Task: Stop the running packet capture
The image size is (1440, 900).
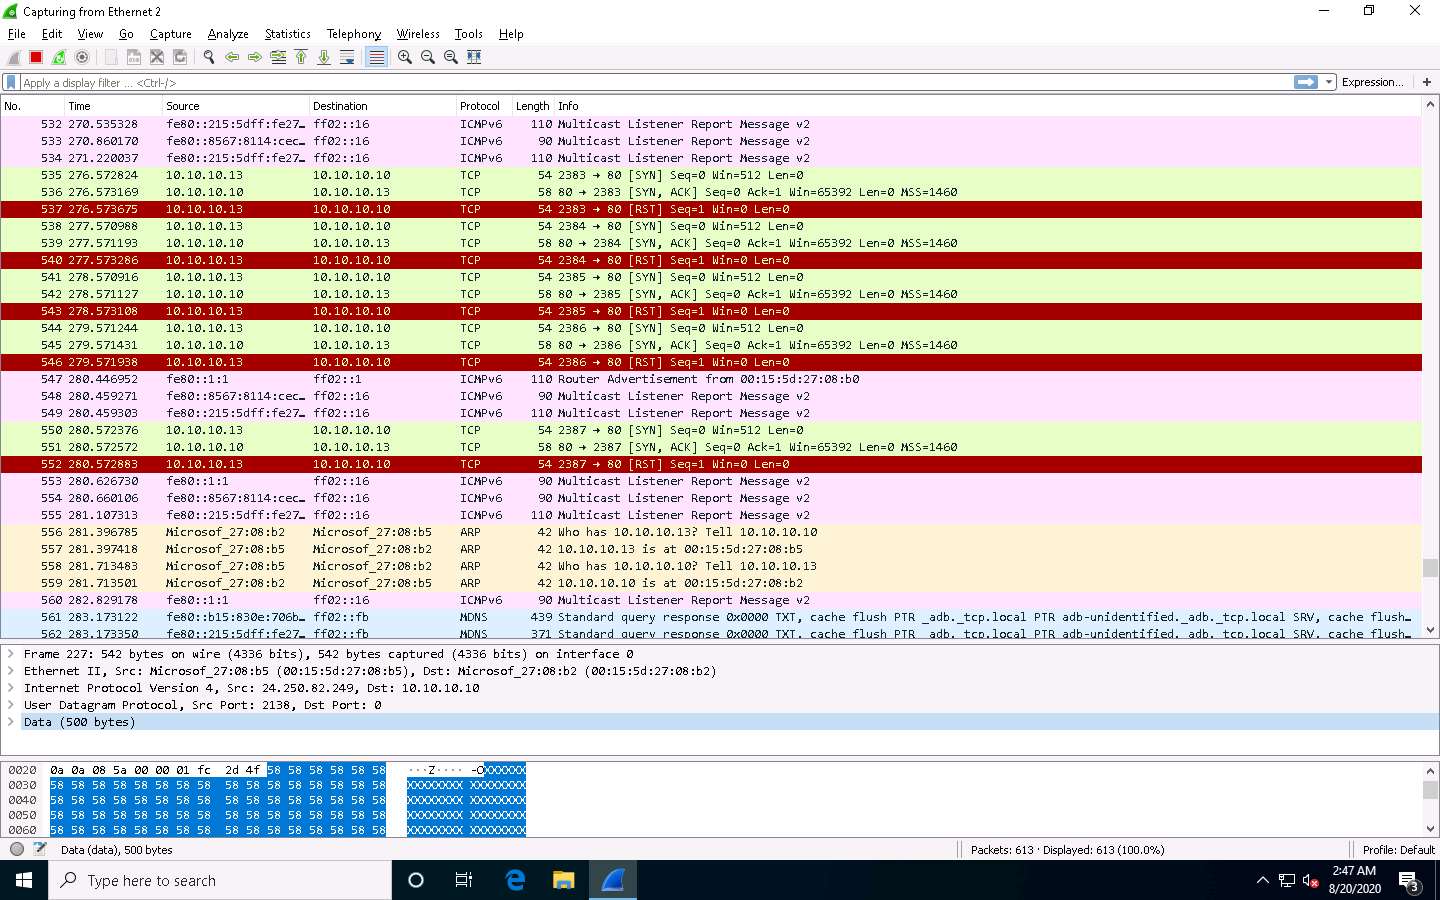Action: 36,57
